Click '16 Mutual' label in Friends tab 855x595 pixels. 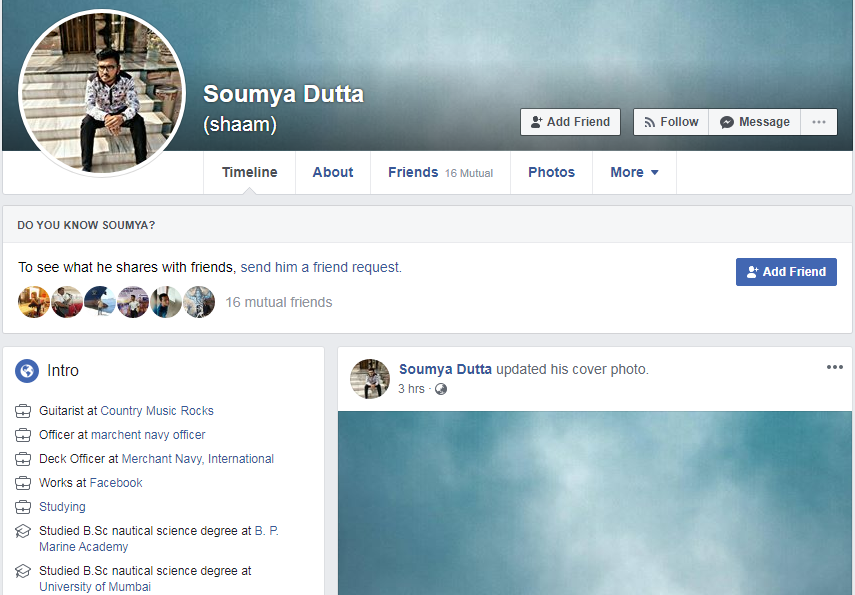click(x=469, y=173)
